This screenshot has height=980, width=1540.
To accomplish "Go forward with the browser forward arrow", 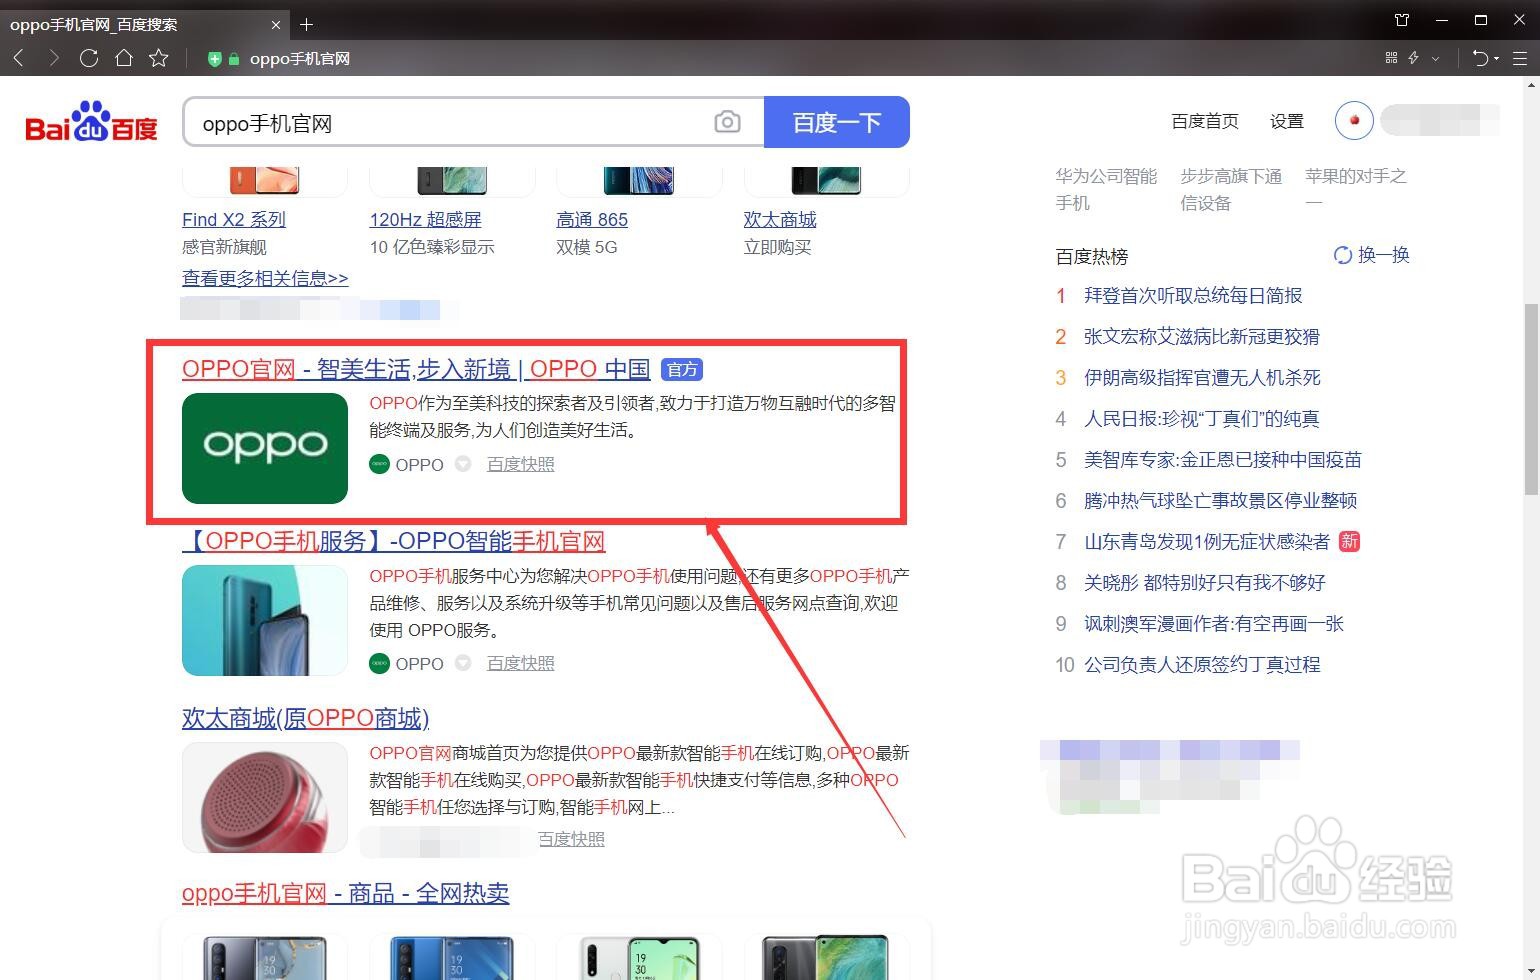I will (53, 58).
